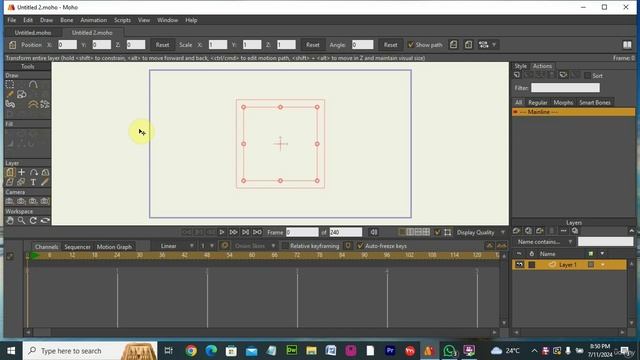The image size is (640, 360).
Task: Open the Onion Skins dropdown
Action: tap(255, 246)
